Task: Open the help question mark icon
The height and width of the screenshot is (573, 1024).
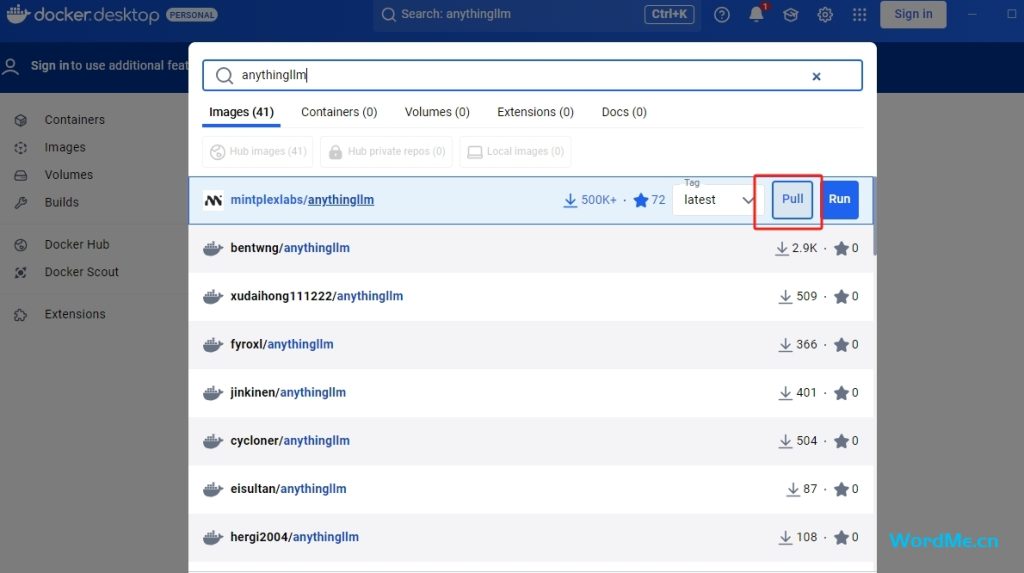Action: pos(722,14)
